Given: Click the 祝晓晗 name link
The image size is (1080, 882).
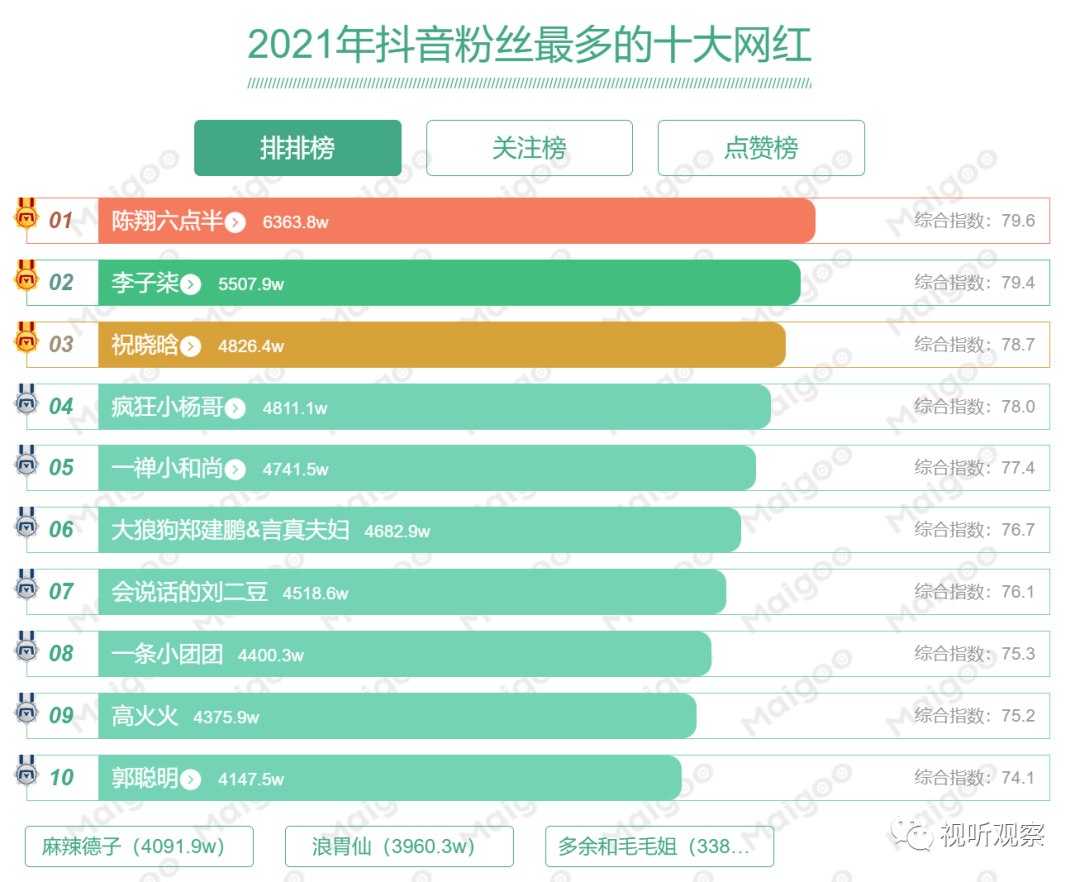Looking at the screenshot, I should tap(145, 345).
